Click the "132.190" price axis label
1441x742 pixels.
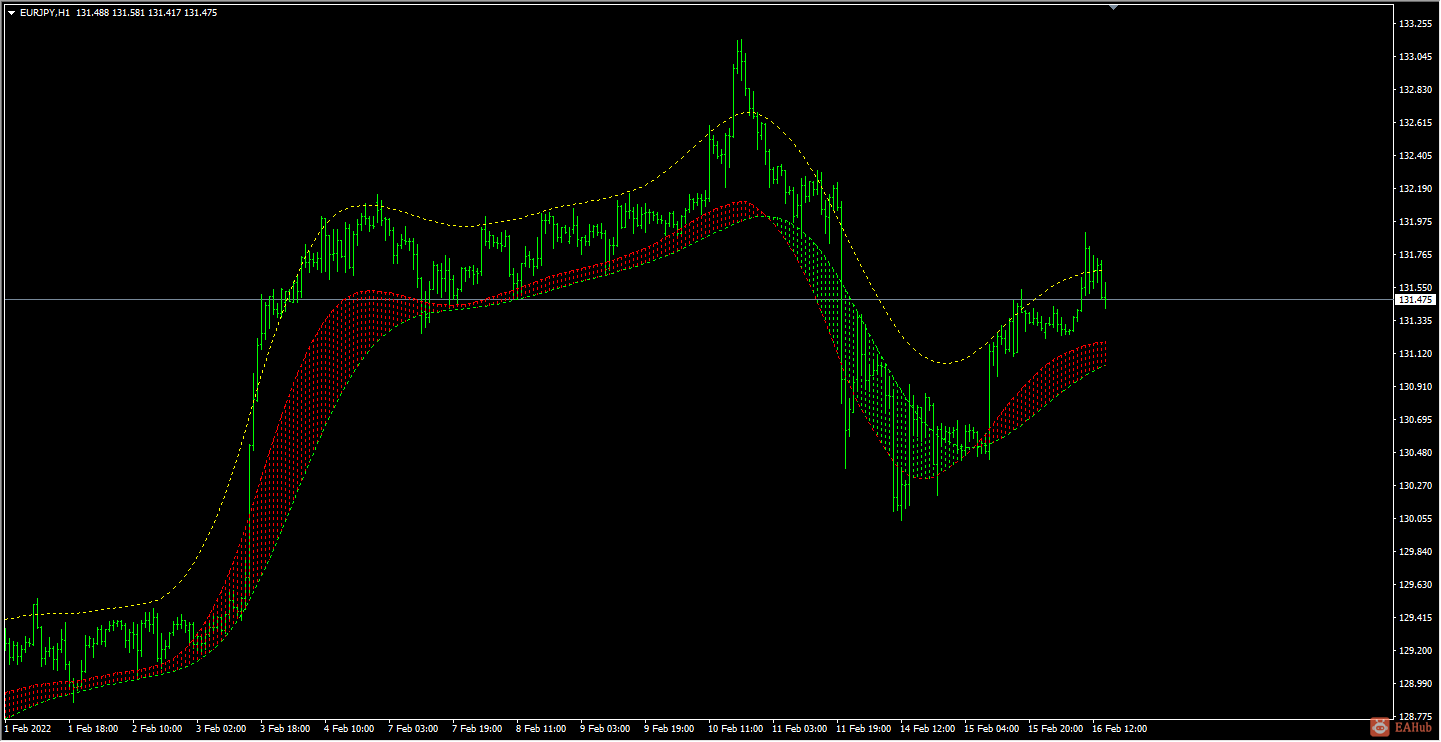click(1416, 189)
